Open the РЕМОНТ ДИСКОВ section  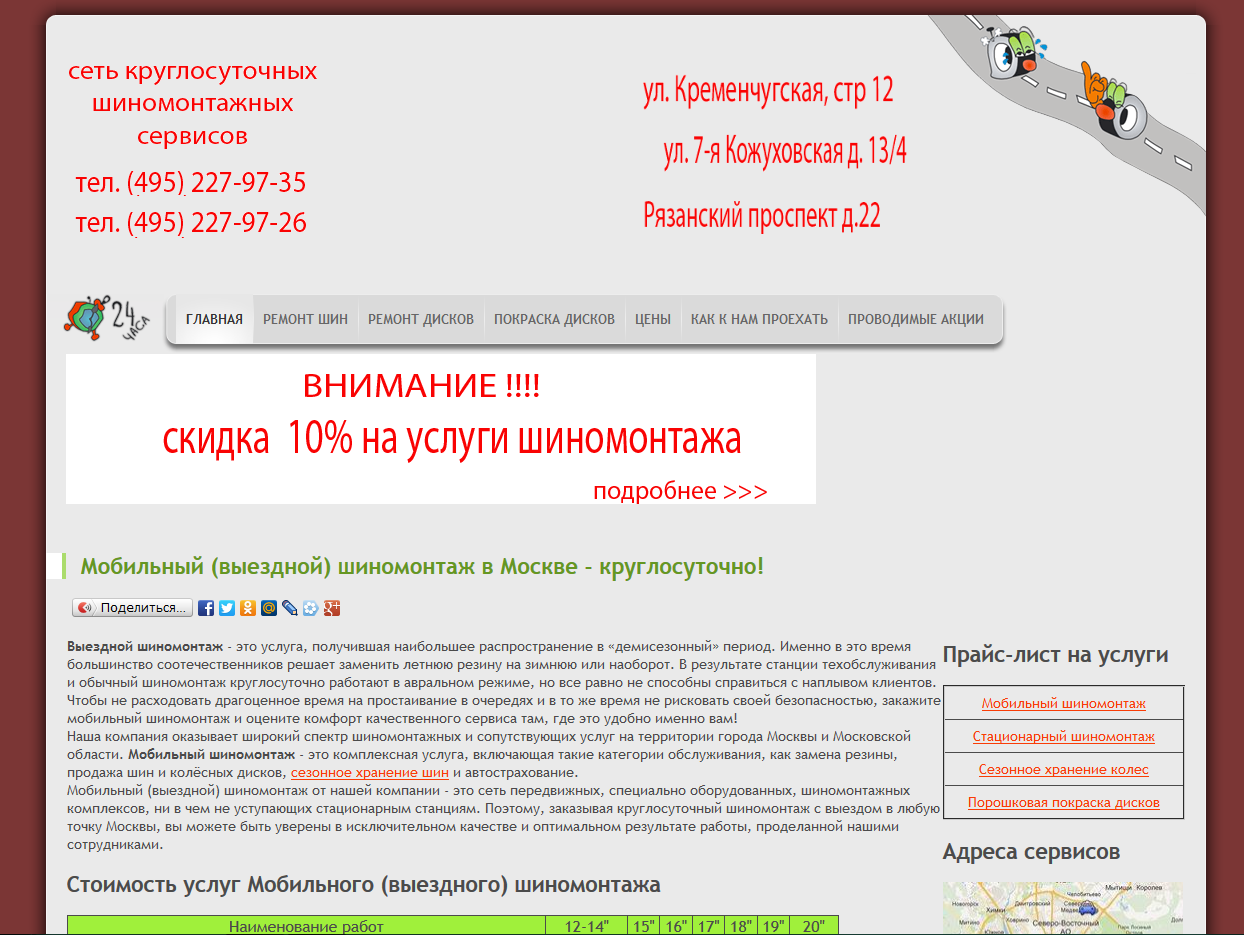click(420, 319)
